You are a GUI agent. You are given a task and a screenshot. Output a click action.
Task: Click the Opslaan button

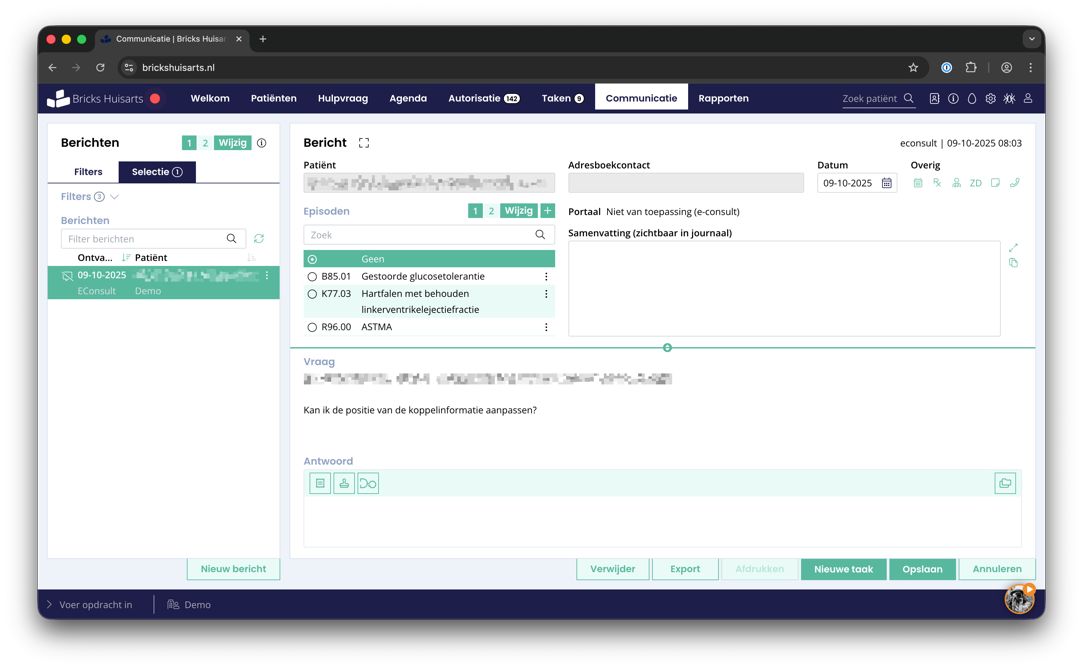click(922, 569)
